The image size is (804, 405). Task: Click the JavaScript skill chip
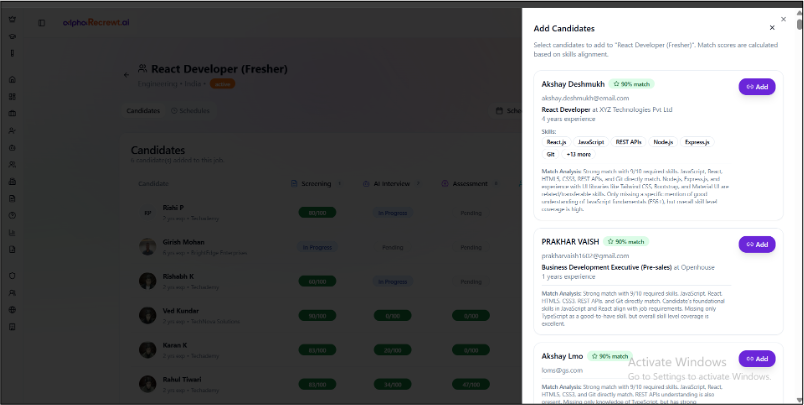coord(591,142)
